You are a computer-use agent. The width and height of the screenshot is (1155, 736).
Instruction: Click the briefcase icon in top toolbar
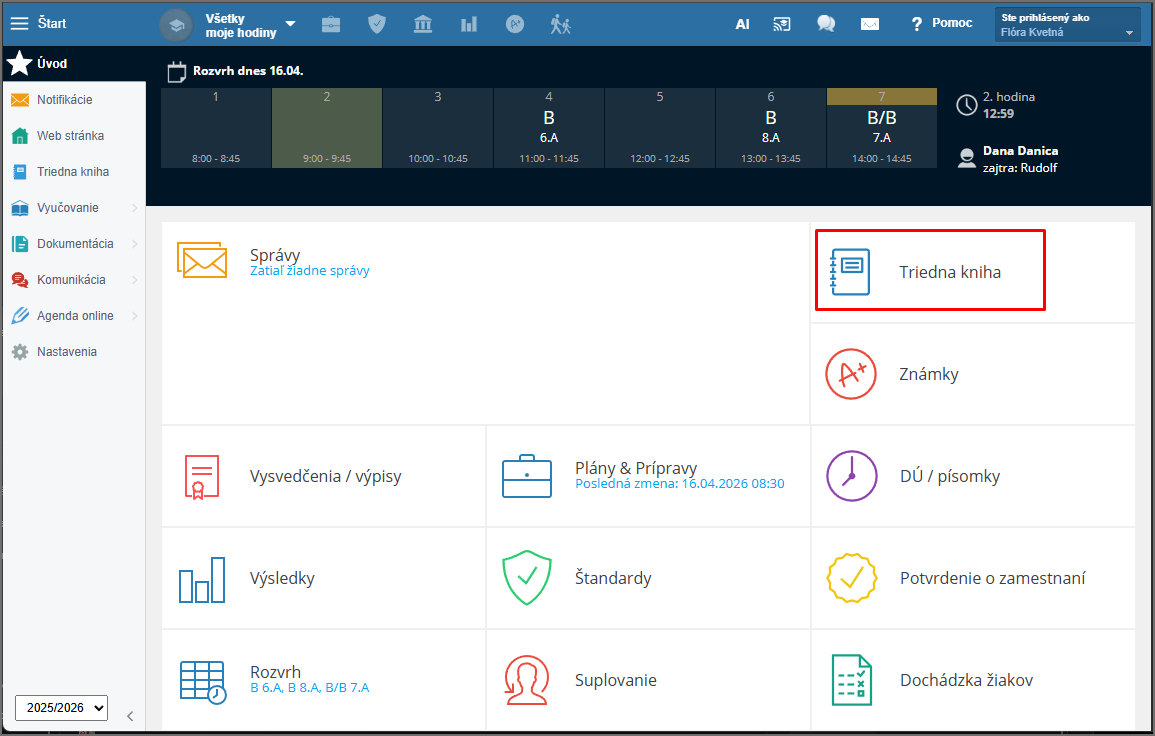[x=330, y=24]
